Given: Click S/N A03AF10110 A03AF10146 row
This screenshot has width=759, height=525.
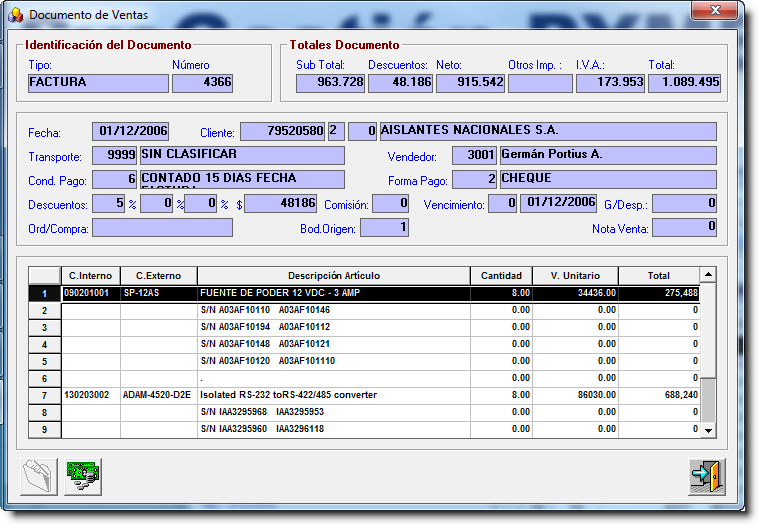Looking at the screenshot, I should coord(334,310).
